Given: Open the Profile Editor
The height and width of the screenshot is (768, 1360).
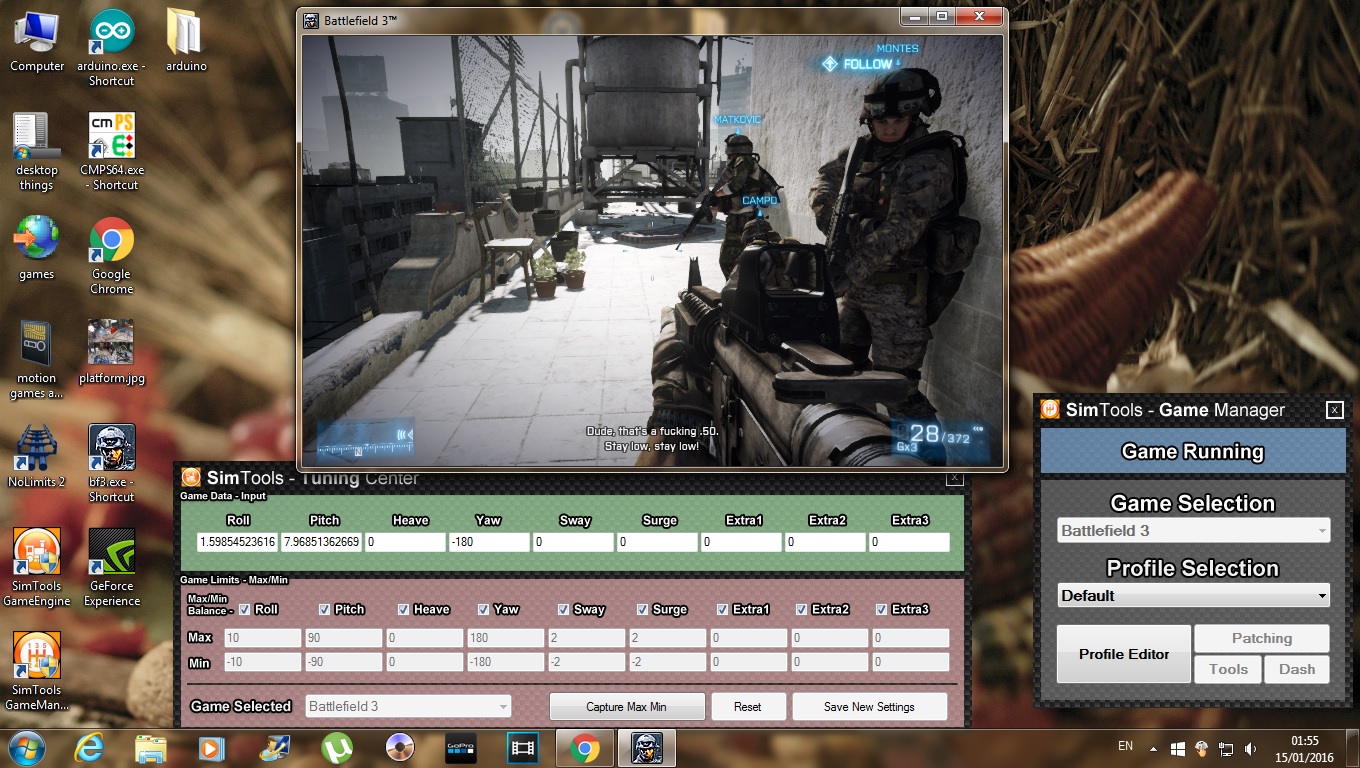Looking at the screenshot, I should 1124,654.
